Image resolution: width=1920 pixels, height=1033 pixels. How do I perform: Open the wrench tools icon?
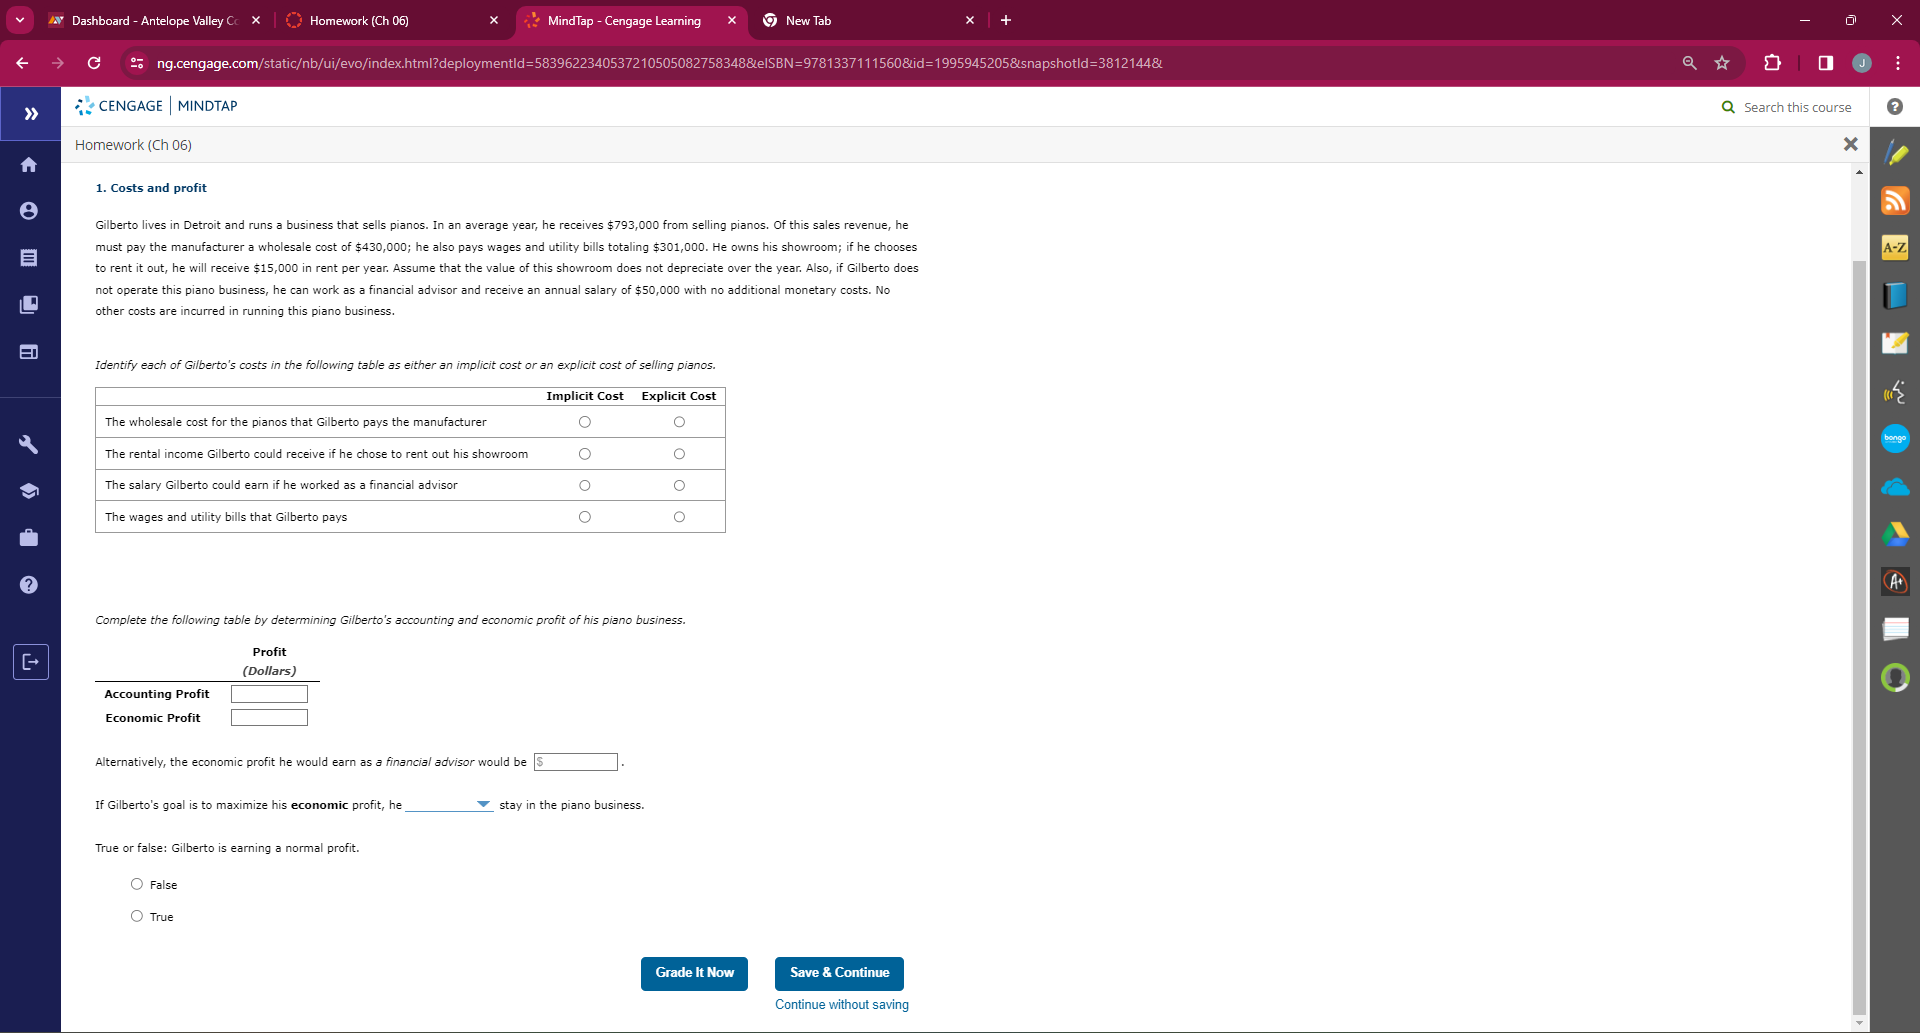[29, 443]
